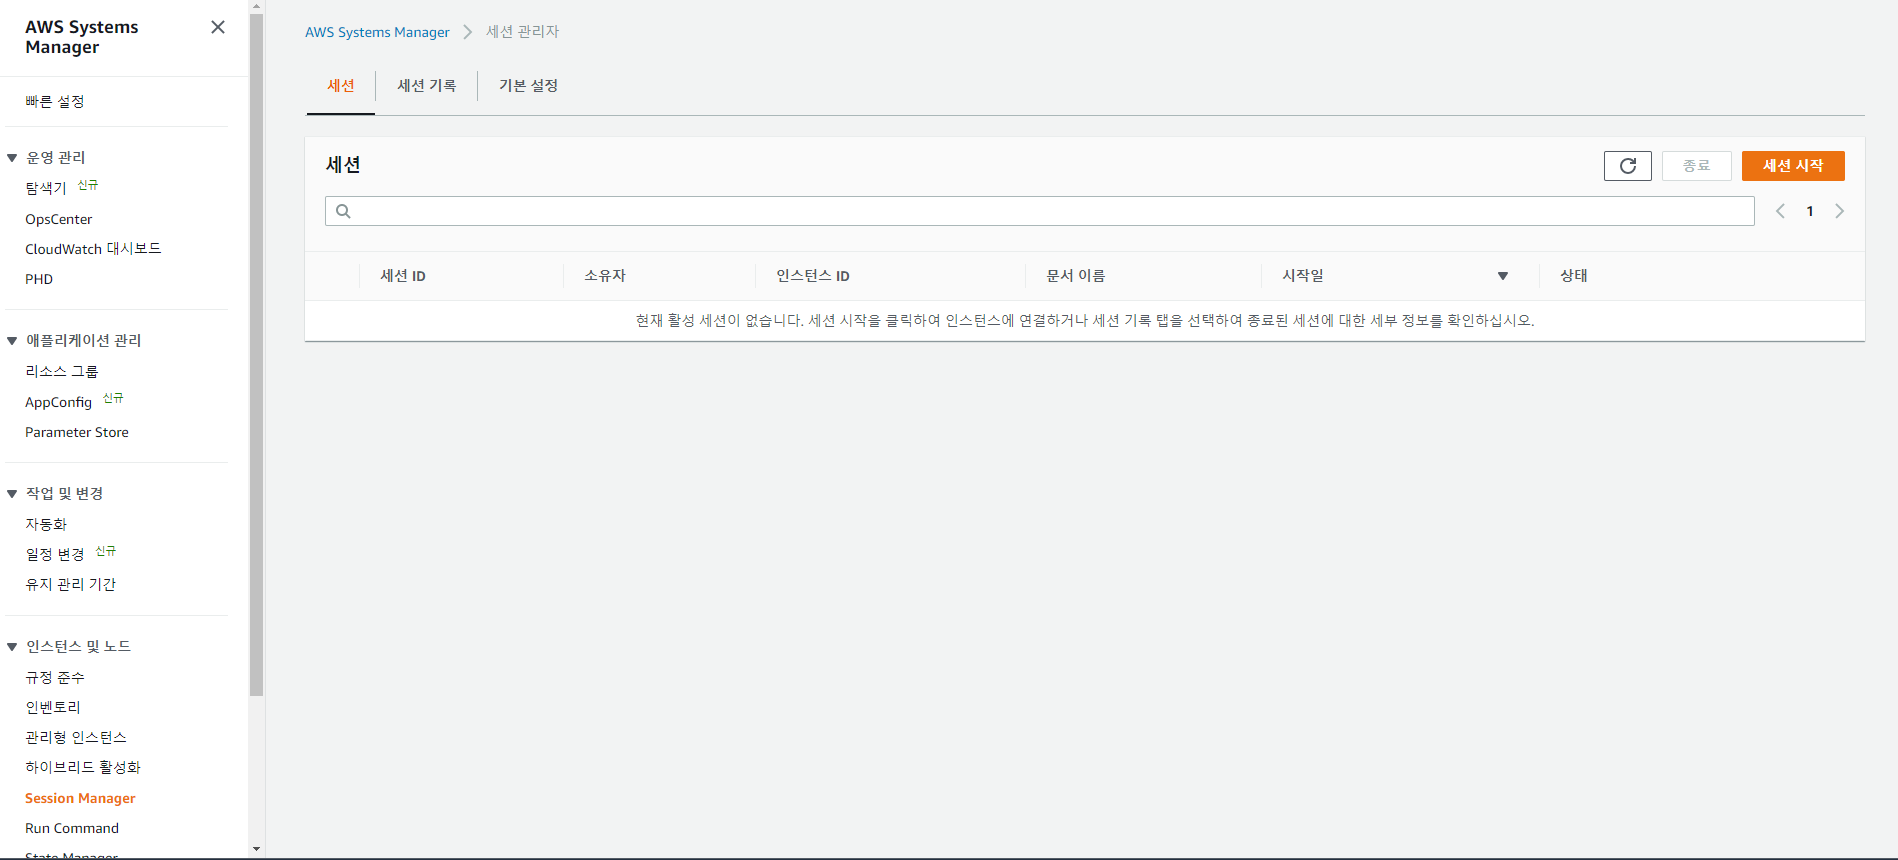The height and width of the screenshot is (860, 1898).
Task: Go to previous page arrow
Action: tap(1780, 211)
